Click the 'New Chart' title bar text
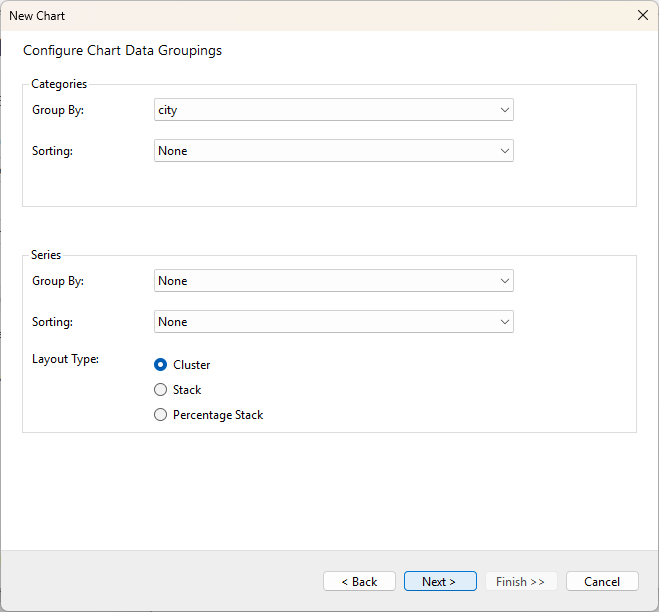 click(37, 15)
